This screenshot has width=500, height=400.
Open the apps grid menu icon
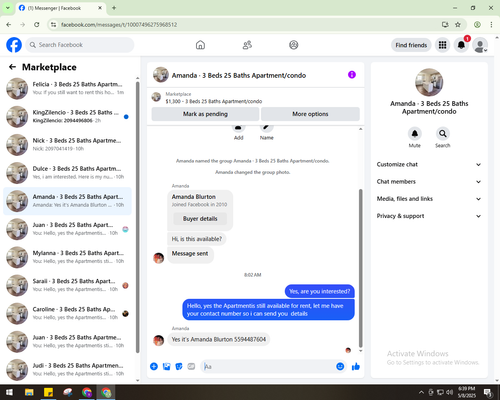tap(442, 45)
